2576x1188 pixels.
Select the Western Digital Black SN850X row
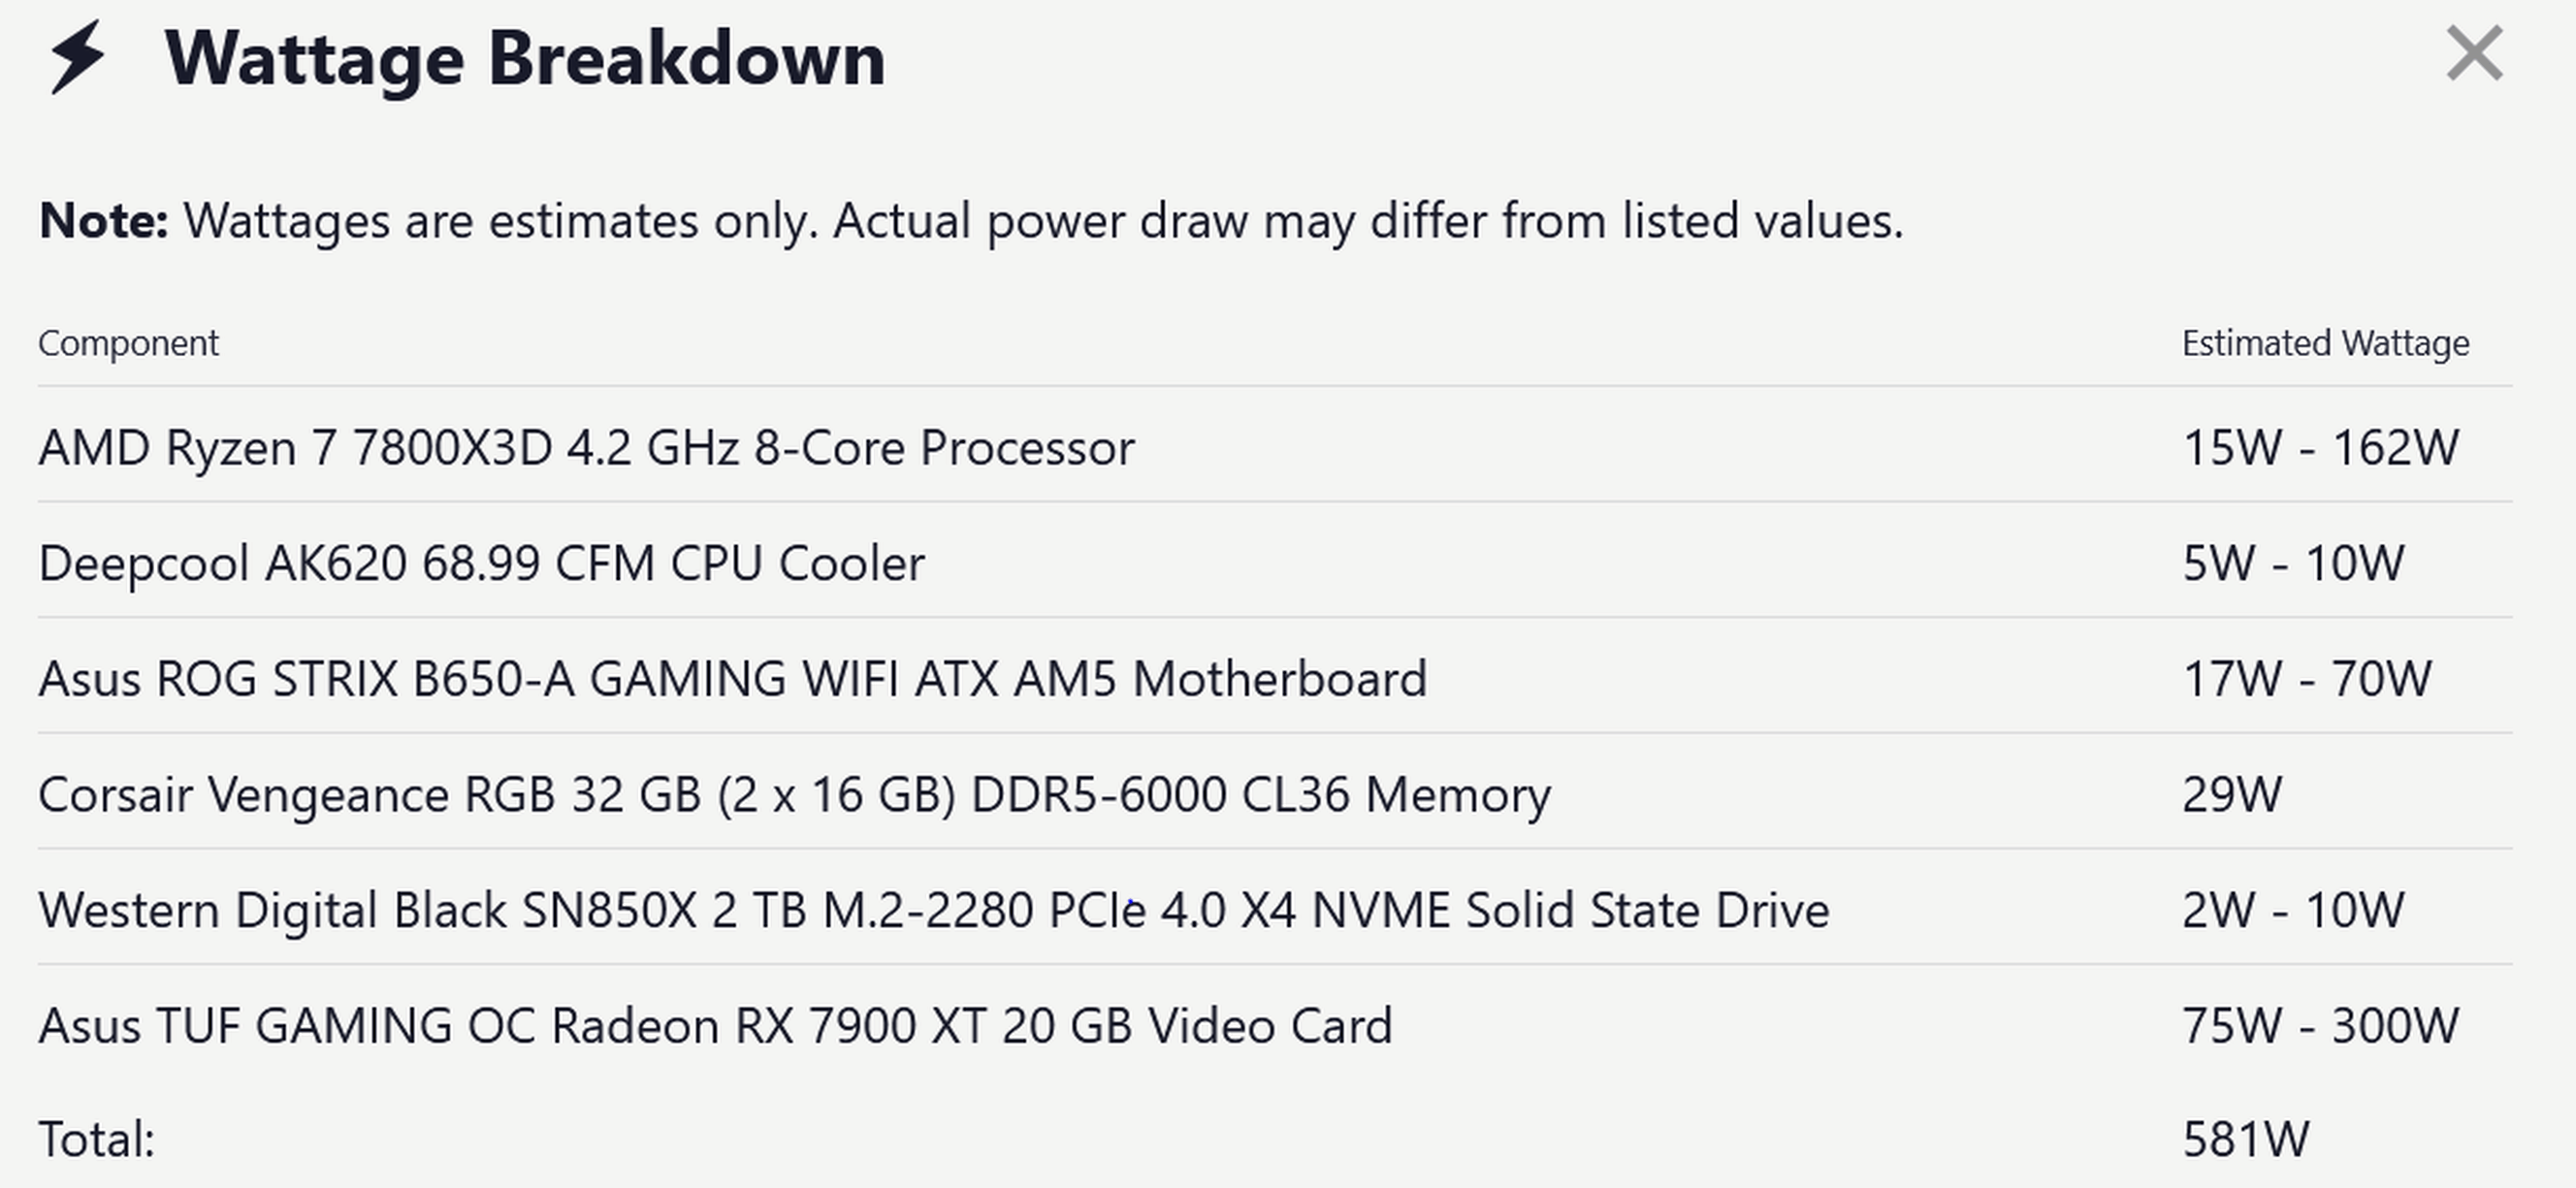[1275, 908]
